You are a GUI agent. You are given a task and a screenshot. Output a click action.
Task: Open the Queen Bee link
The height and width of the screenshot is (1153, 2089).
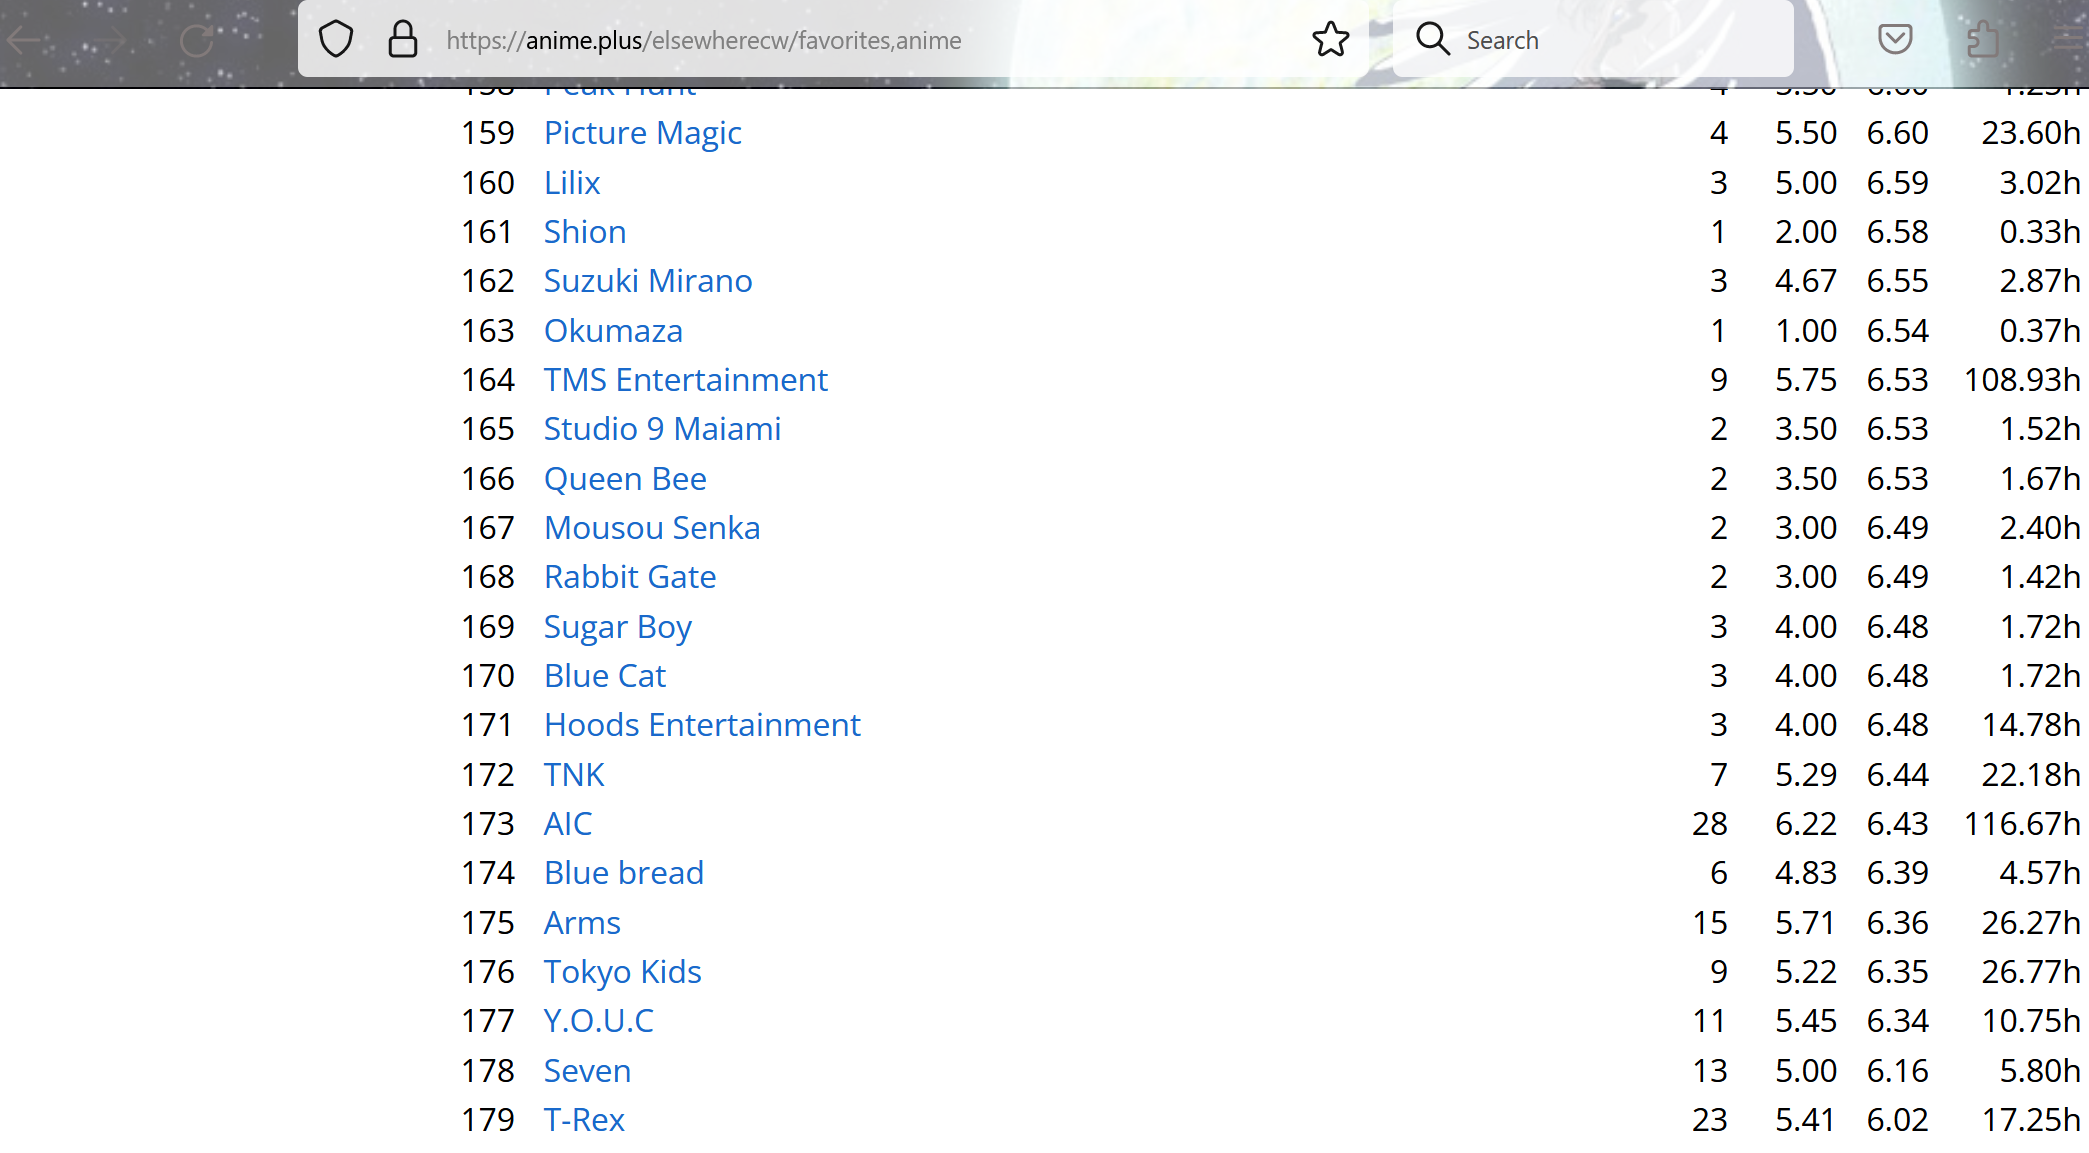(625, 479)
